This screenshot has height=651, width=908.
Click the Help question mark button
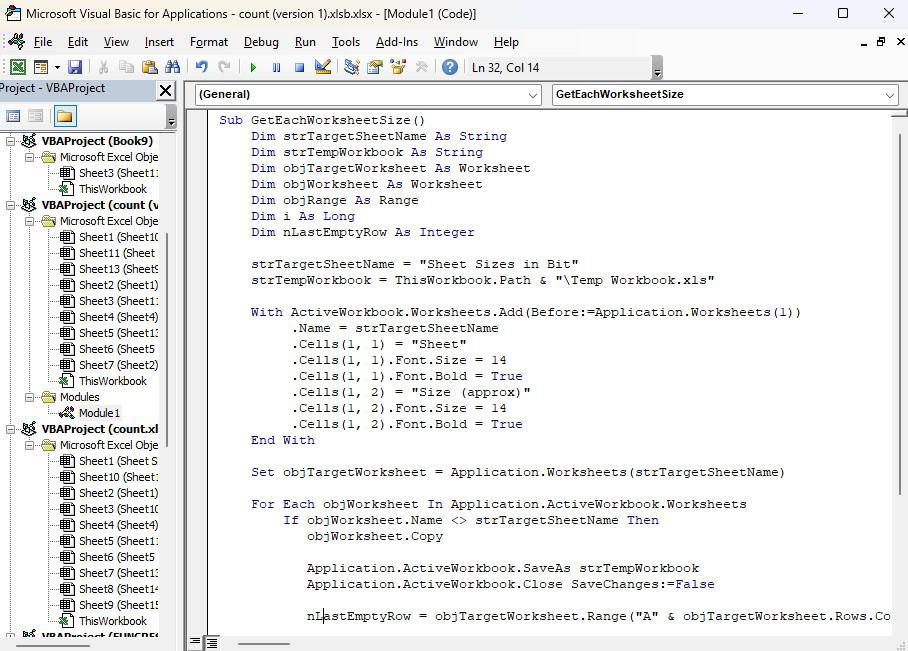(452, 66)
